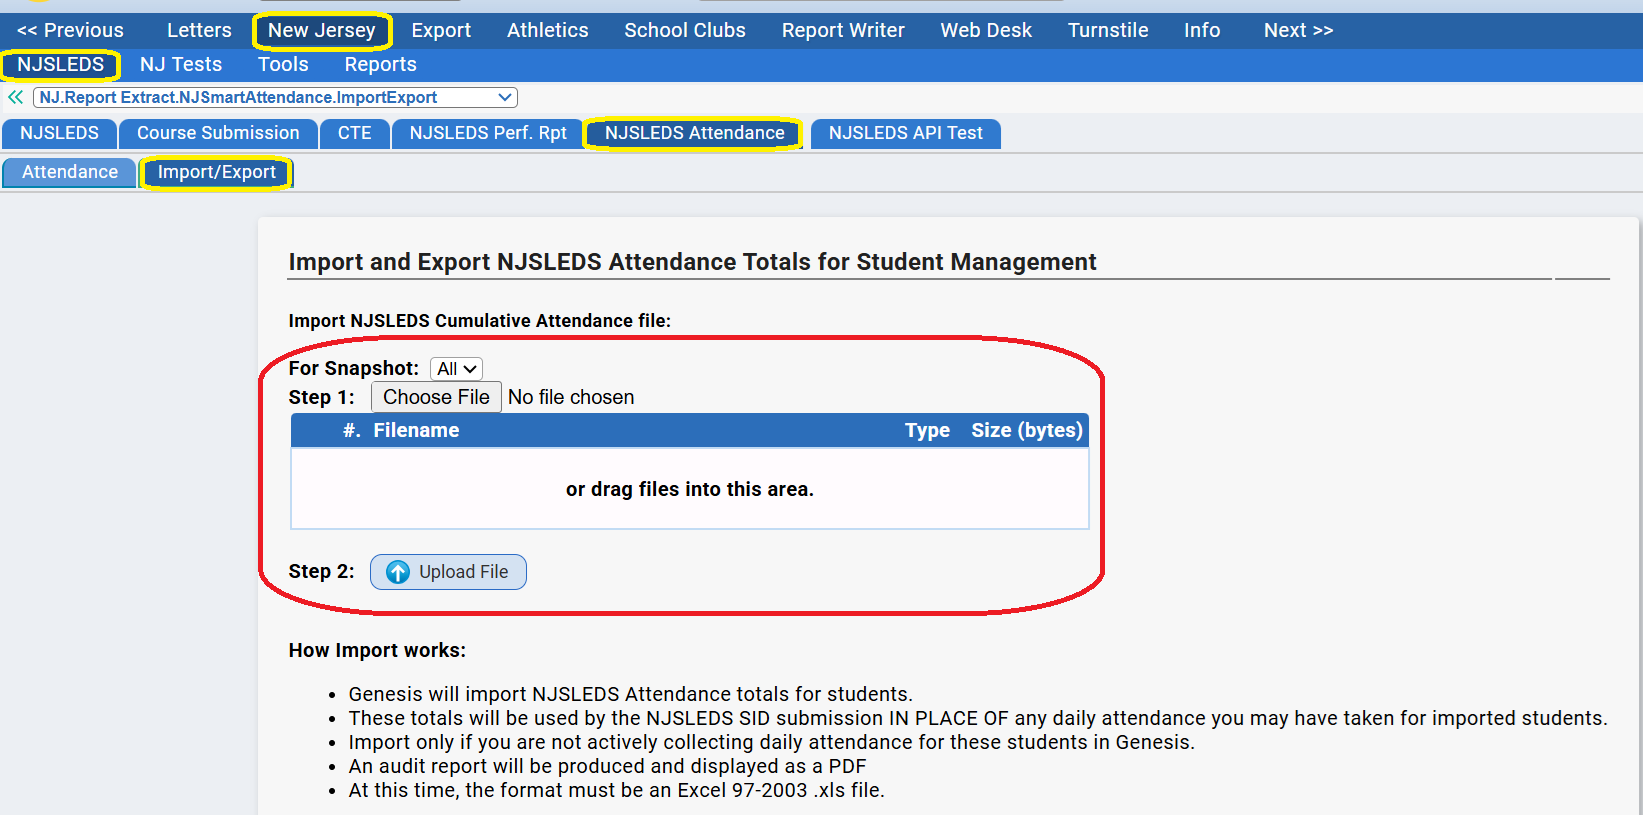Image resolution: width=1643 pixels, height=815 pixels.
Task: Click the 'How Import works:' heading
Action: pyautogui.click(x=377, y=650)
